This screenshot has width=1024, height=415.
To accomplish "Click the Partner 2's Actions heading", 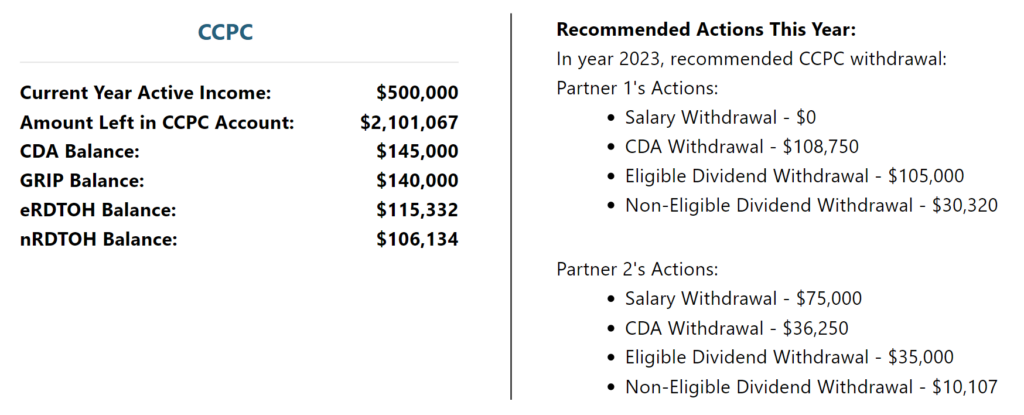I will coord(637,269).
